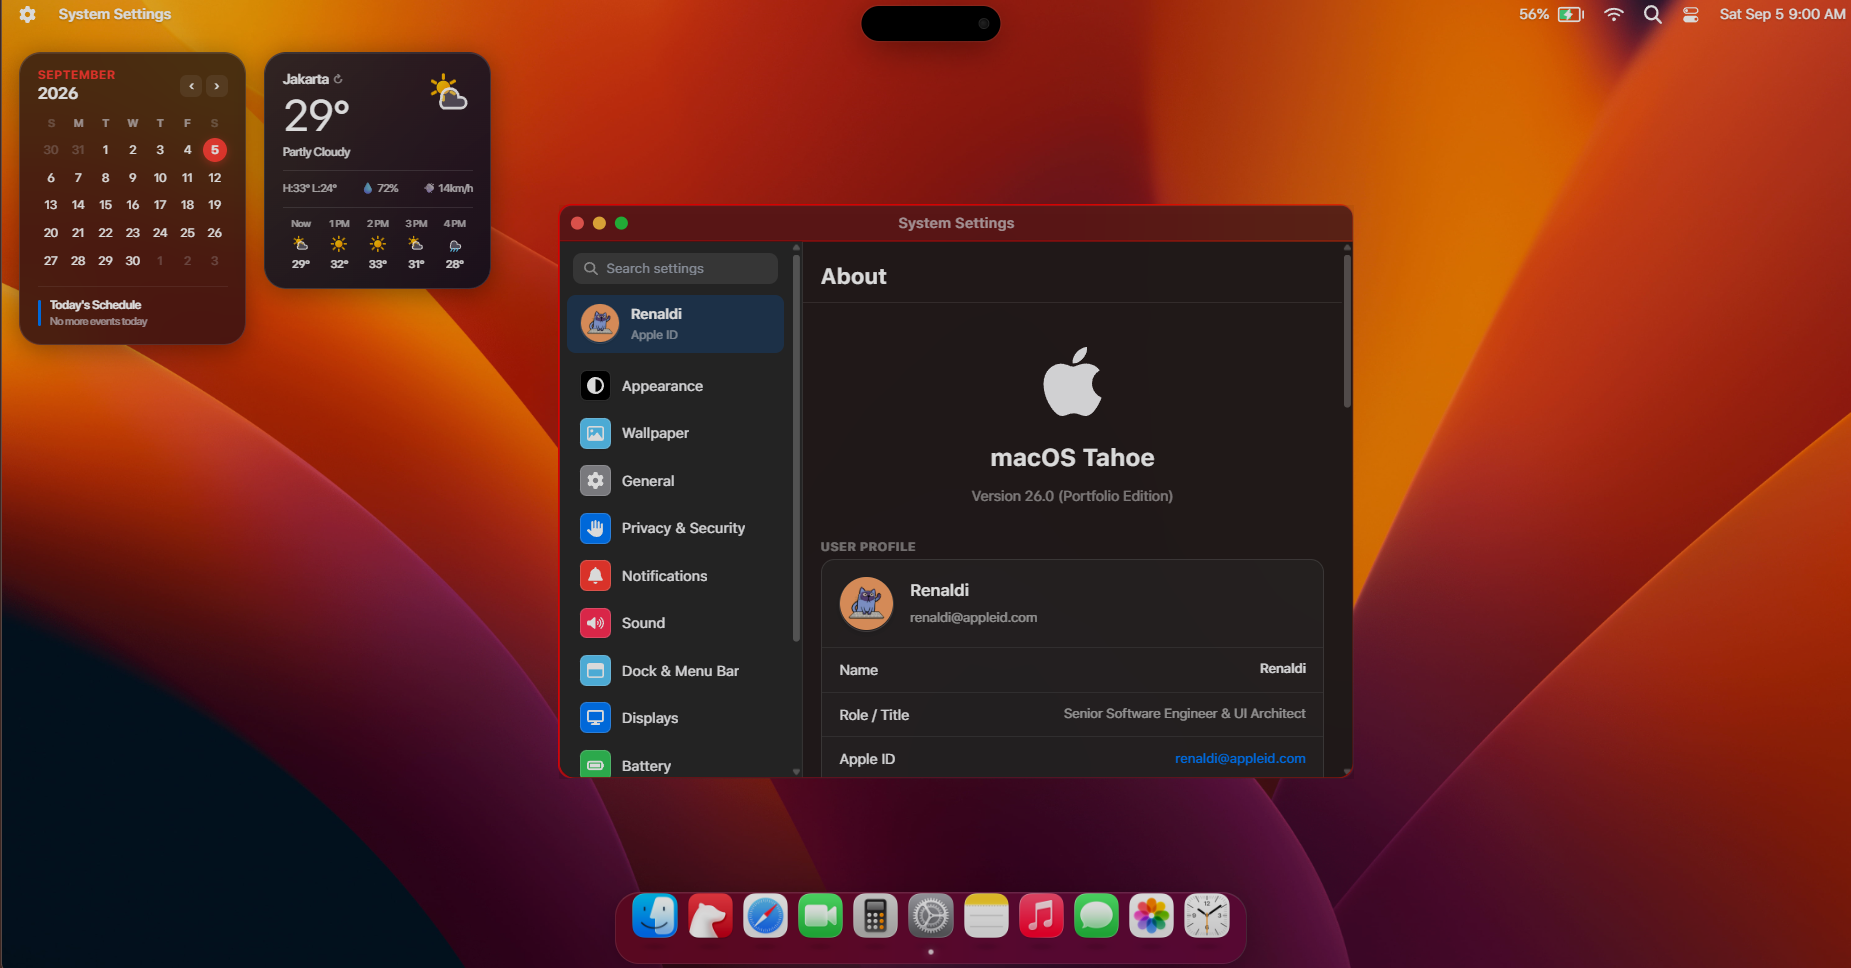Click the partly cloudy weather icon
This screenshot has width=1851, height=968.
pyautogui.click(x=449, y=92)
